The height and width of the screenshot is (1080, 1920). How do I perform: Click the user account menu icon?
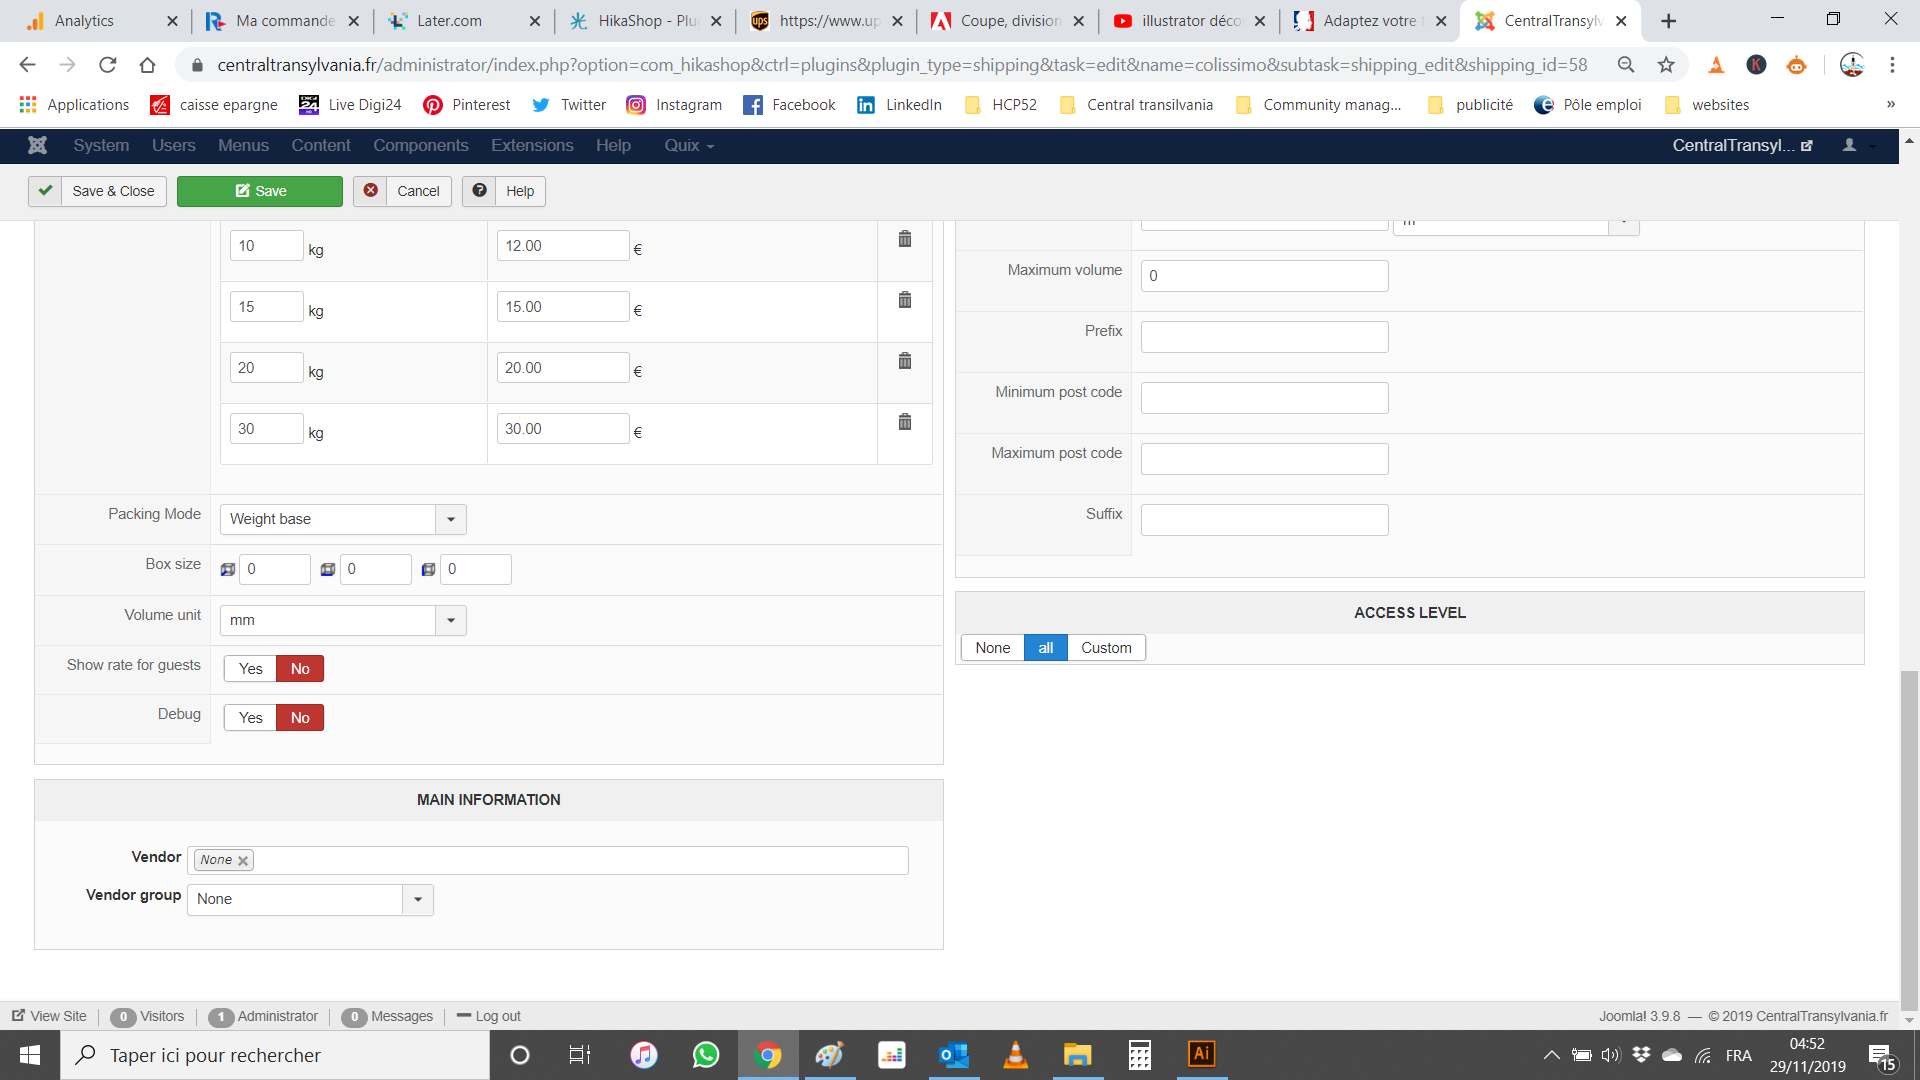[1849, 145]
